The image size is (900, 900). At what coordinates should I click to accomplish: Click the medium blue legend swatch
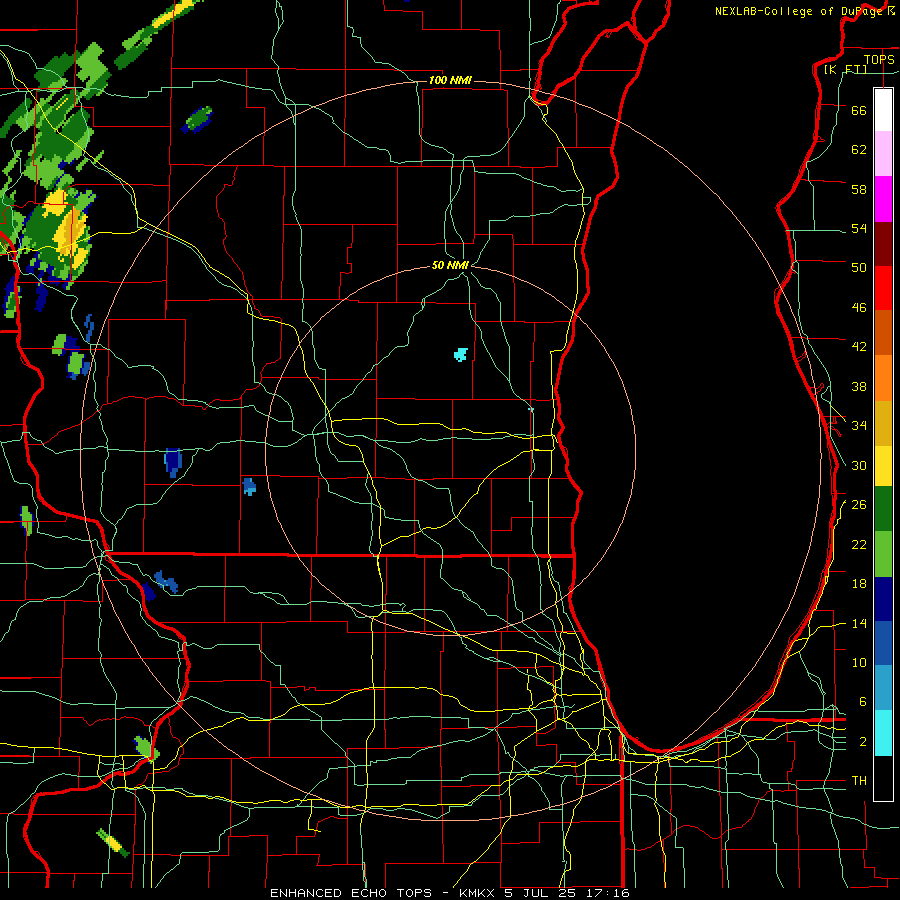[x=883, y=643]
